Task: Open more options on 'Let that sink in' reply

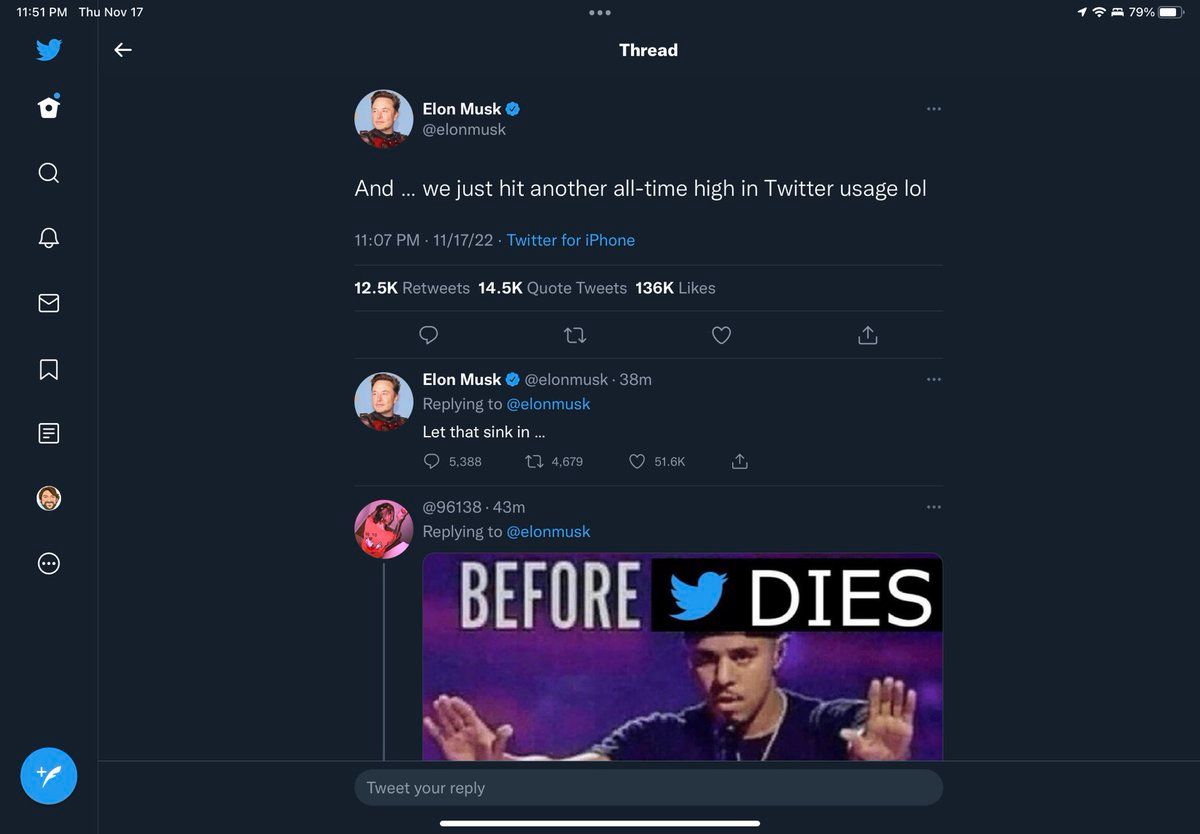Action: click(x=933, y=380)
